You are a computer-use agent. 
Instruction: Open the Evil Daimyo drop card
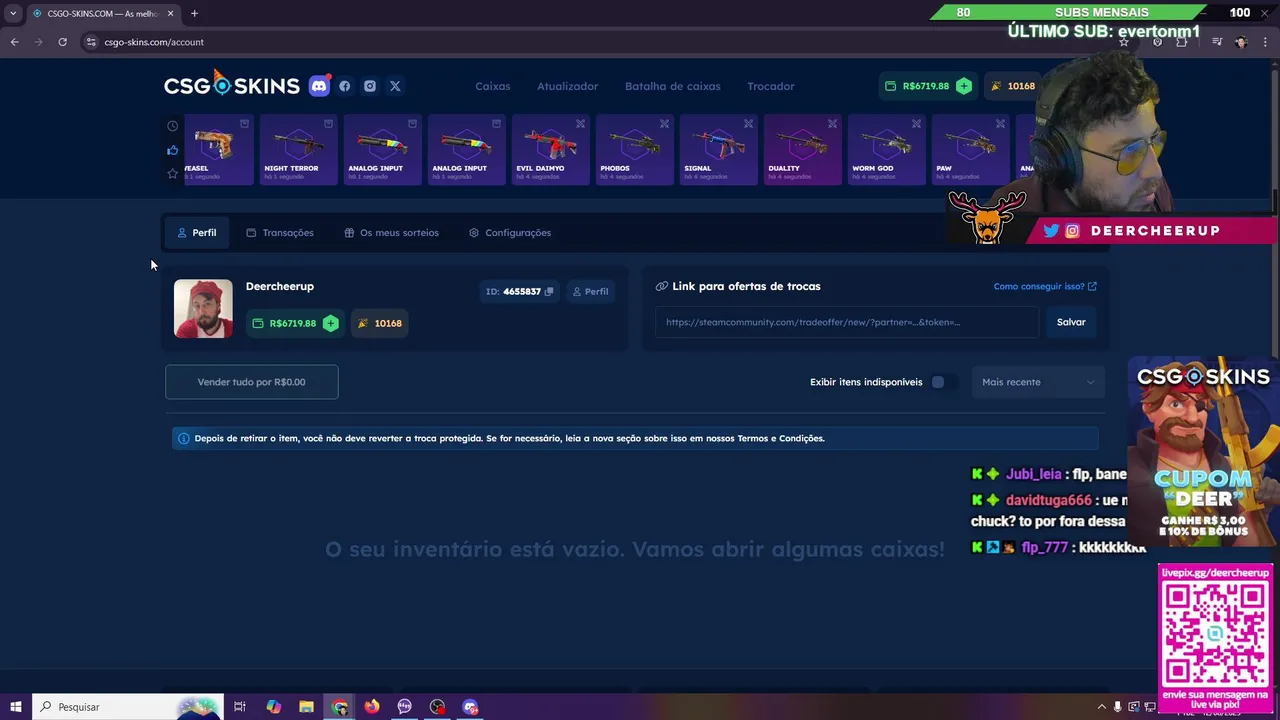550,150
